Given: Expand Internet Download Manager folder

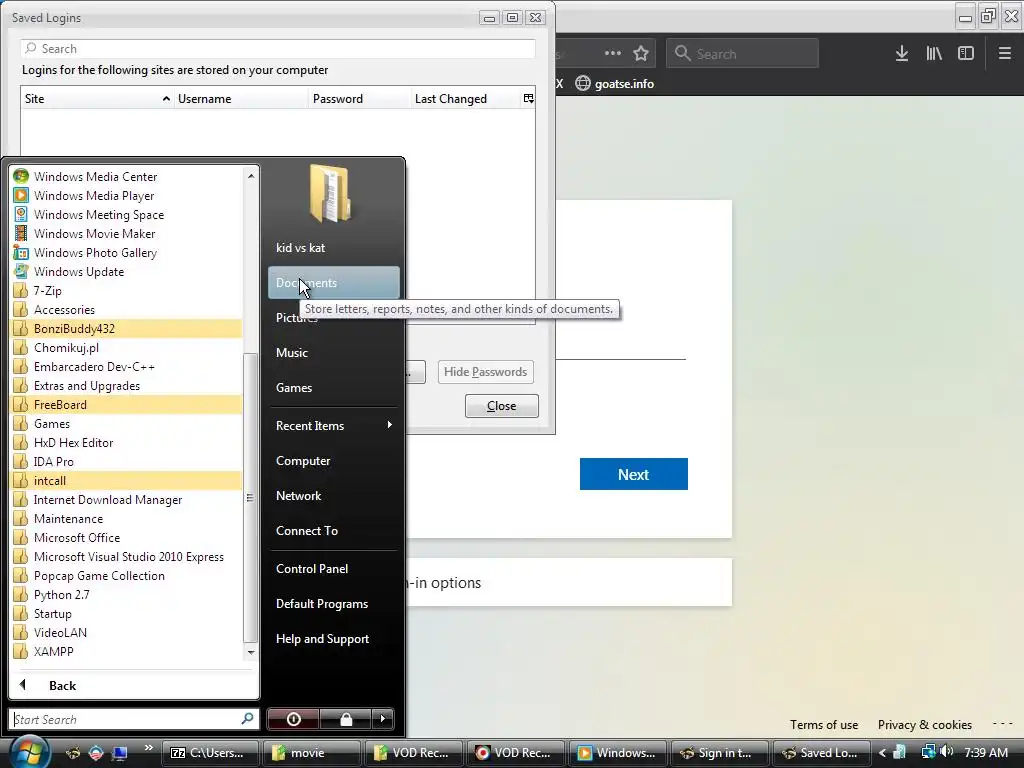Looking at the screenshot, I should click(127, 500).
